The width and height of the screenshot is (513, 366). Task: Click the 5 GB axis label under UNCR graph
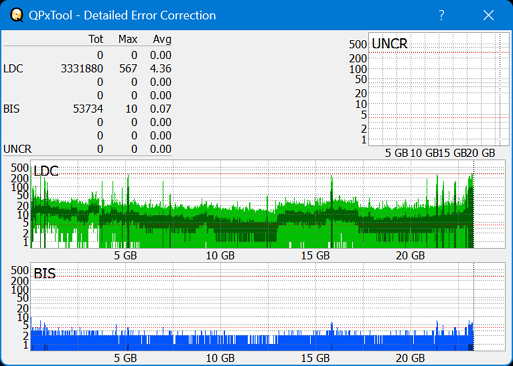[397, 153]
